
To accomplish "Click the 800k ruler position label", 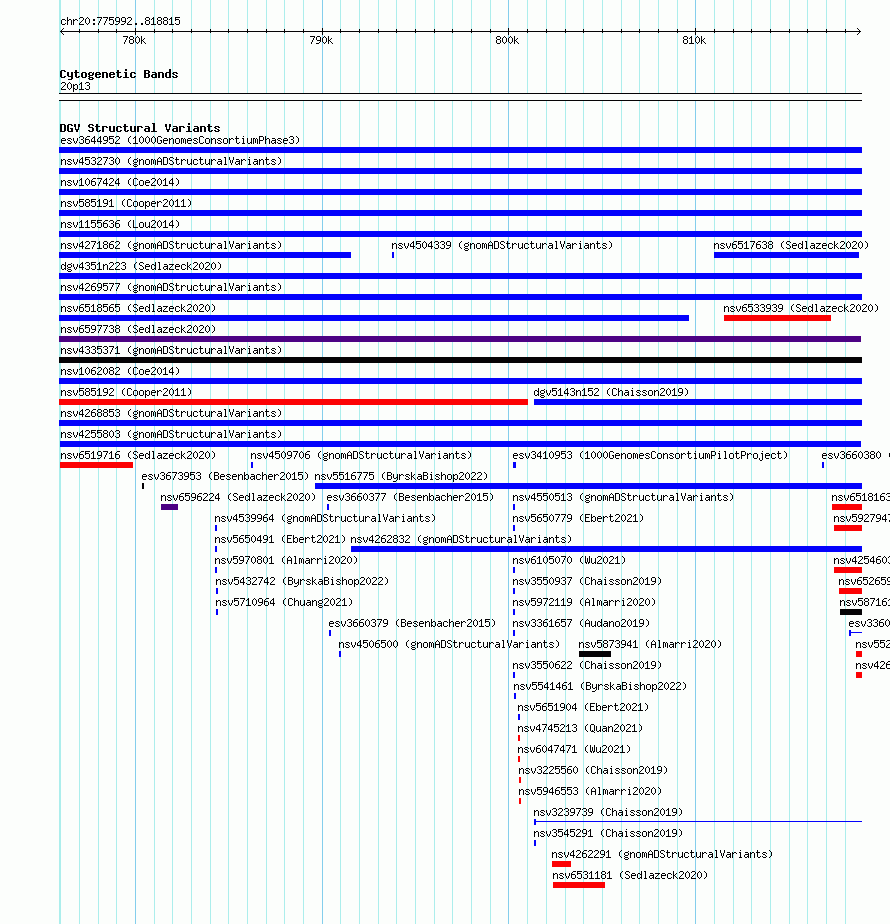I will pyautogui.click(x=507, y=41).
